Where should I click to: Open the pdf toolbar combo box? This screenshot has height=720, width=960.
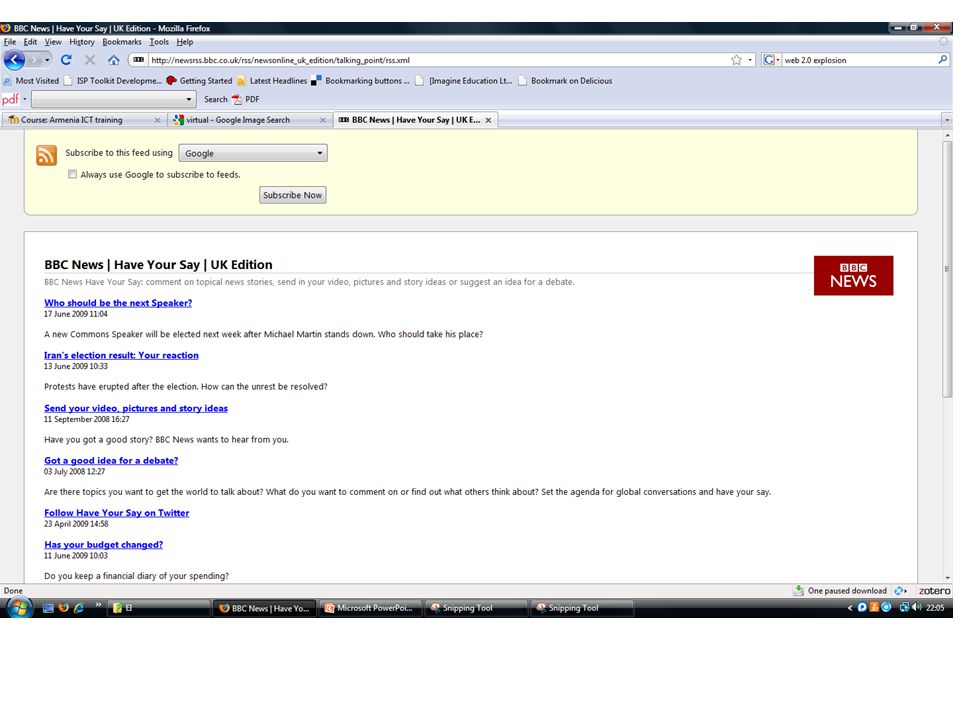113,99
